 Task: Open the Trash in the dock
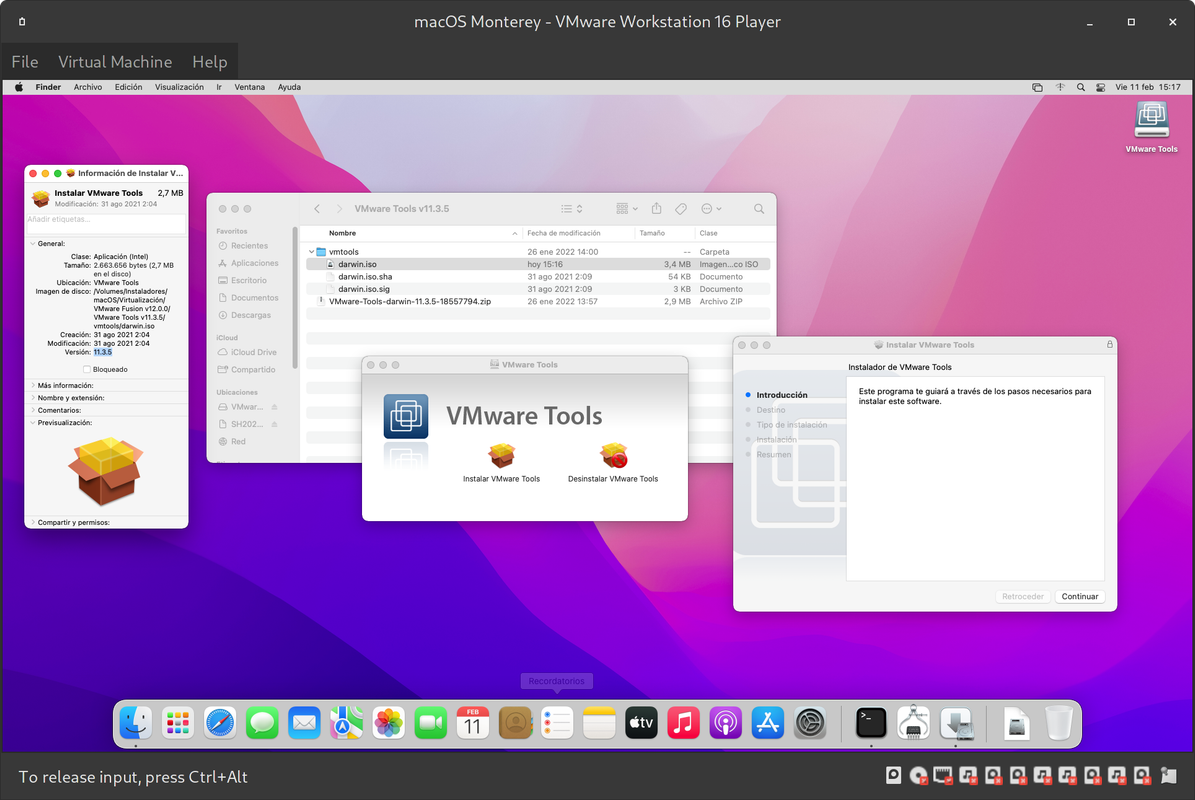[x=1059, y=722]
